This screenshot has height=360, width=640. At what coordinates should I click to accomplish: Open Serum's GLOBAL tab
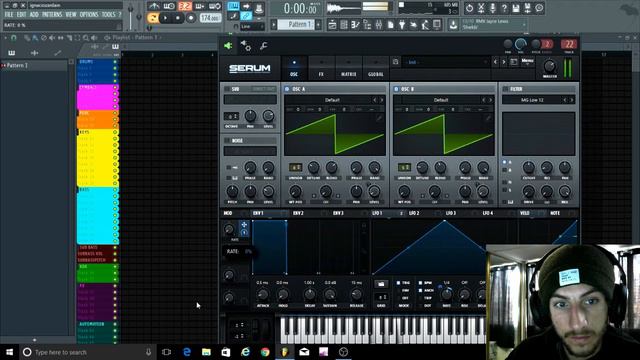[376, 68]
